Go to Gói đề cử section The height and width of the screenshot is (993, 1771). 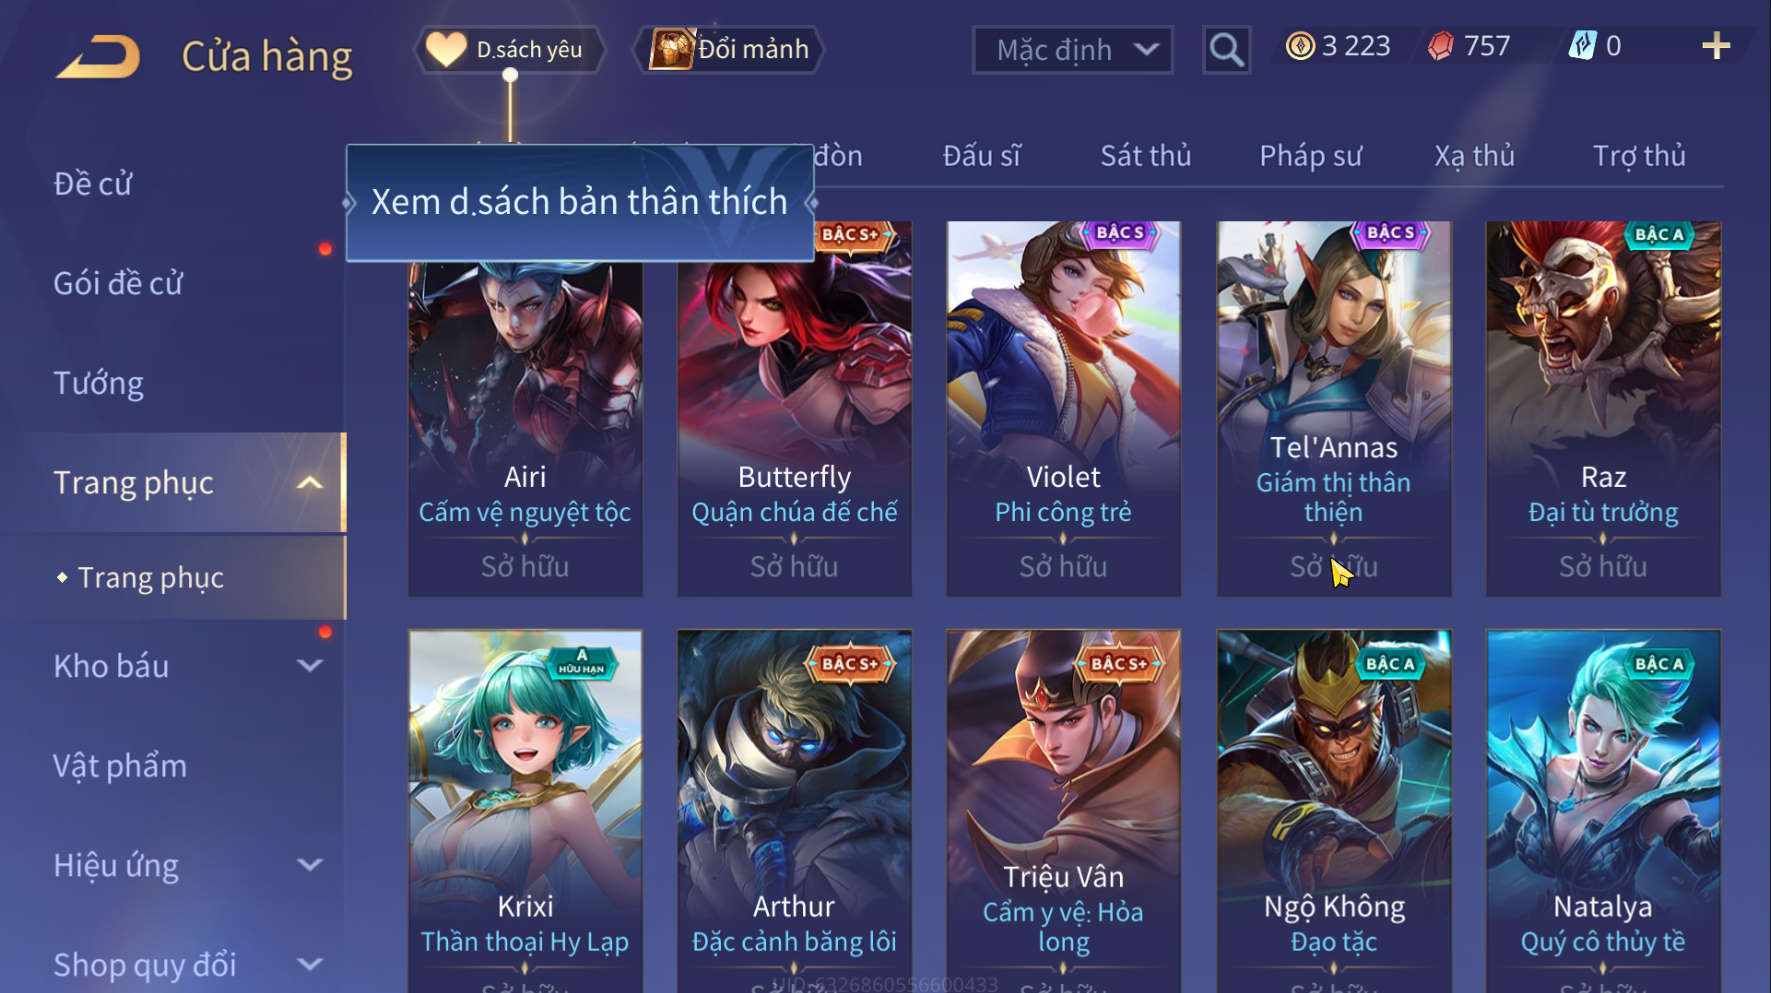(x=118, y=283)
